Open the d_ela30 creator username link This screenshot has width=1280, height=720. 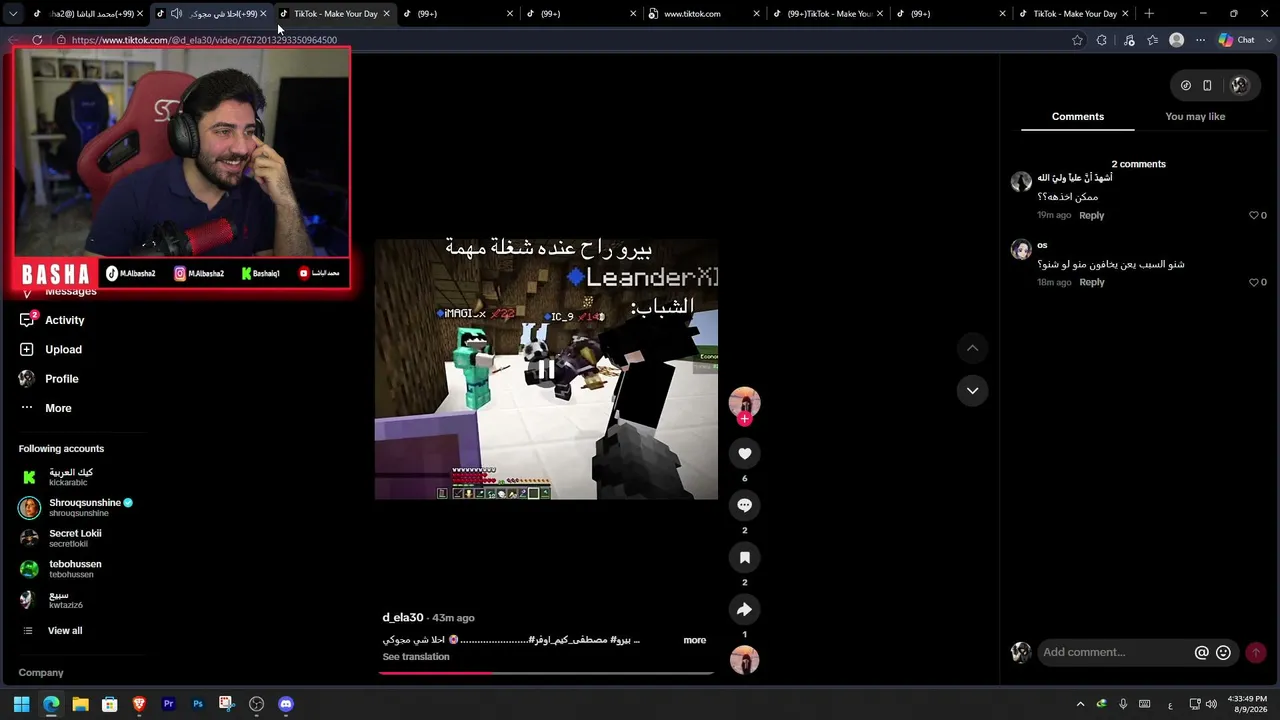click(x=403, y=618)
